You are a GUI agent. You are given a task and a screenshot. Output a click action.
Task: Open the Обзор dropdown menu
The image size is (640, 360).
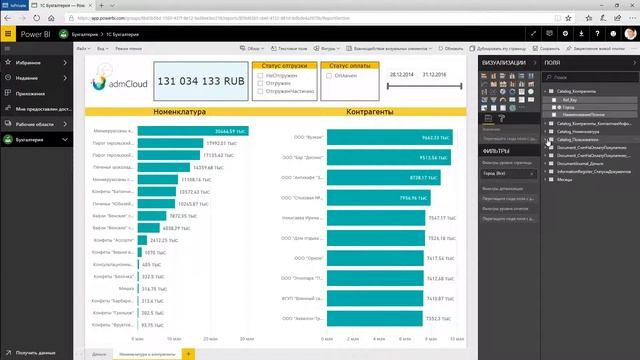(252, 49)
